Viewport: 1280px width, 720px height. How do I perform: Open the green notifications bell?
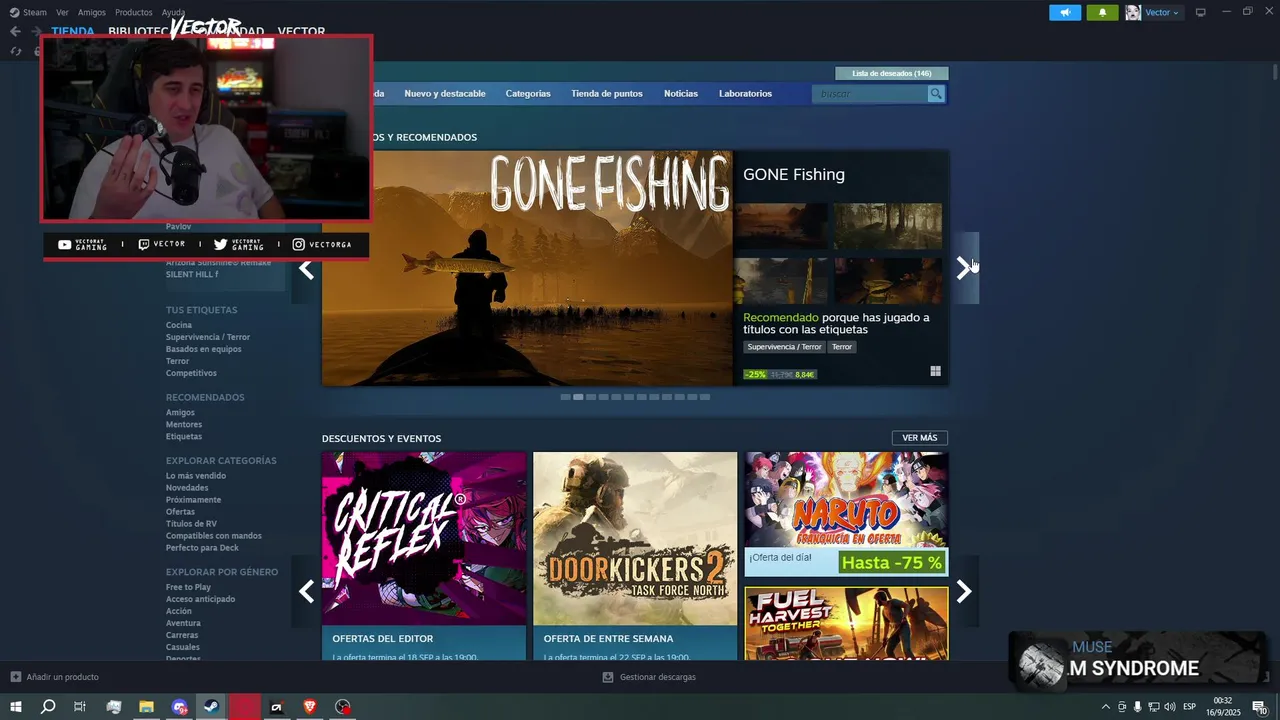pyautogui.click(x=1102, y=12)
